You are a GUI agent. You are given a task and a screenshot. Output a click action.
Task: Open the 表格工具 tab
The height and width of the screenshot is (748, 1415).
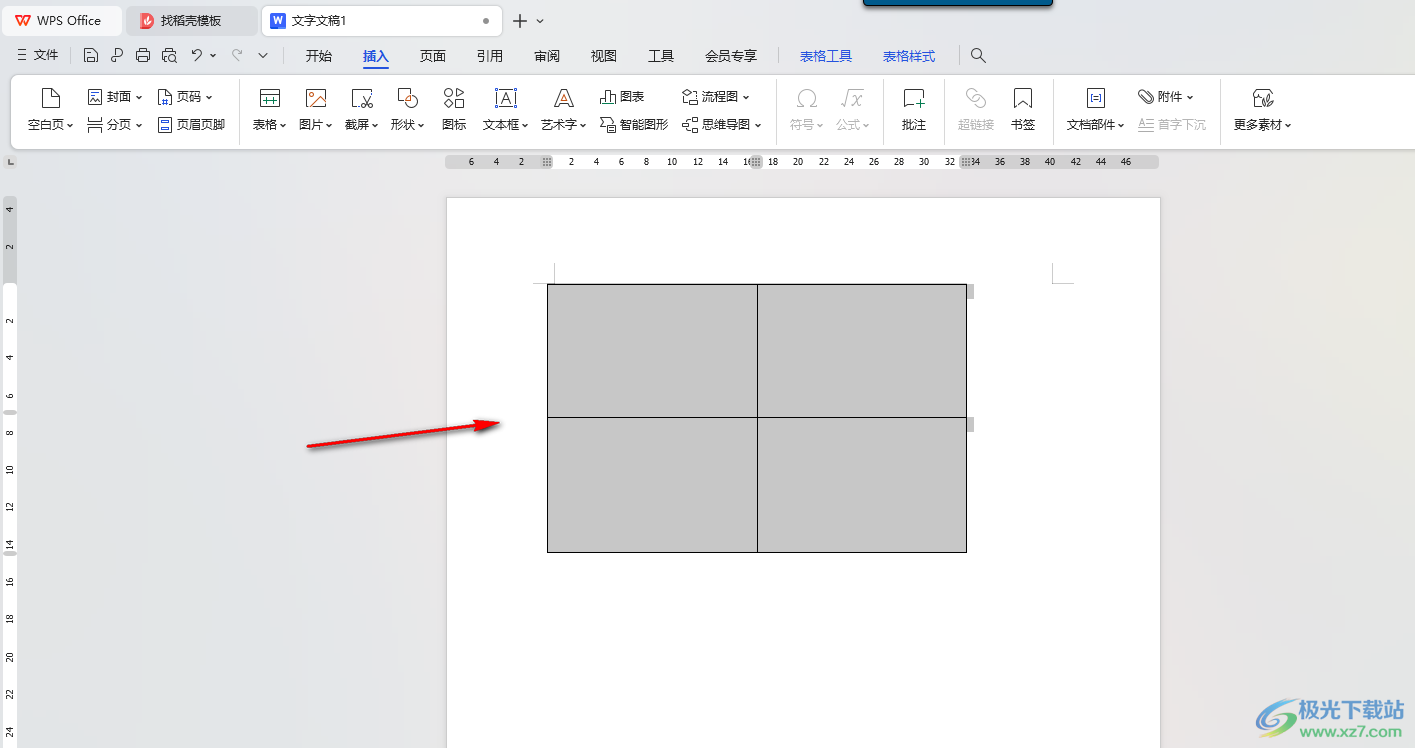pyautogui.click(x=826, y=56)
